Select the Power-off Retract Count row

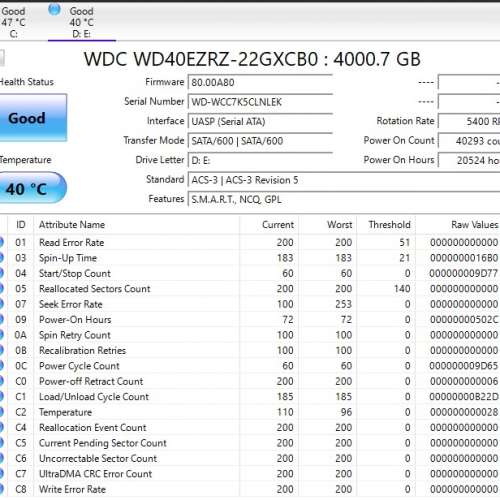pos(250,381)
